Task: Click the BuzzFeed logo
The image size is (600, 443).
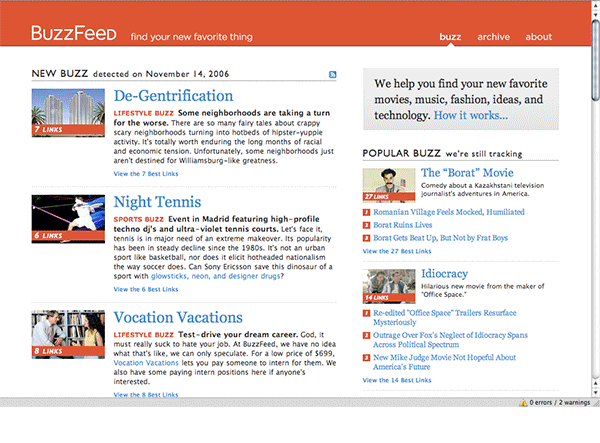Action: [73, 33]
